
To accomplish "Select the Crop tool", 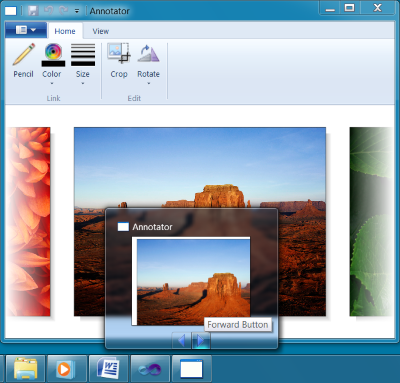I will click(x=119, y=61).
